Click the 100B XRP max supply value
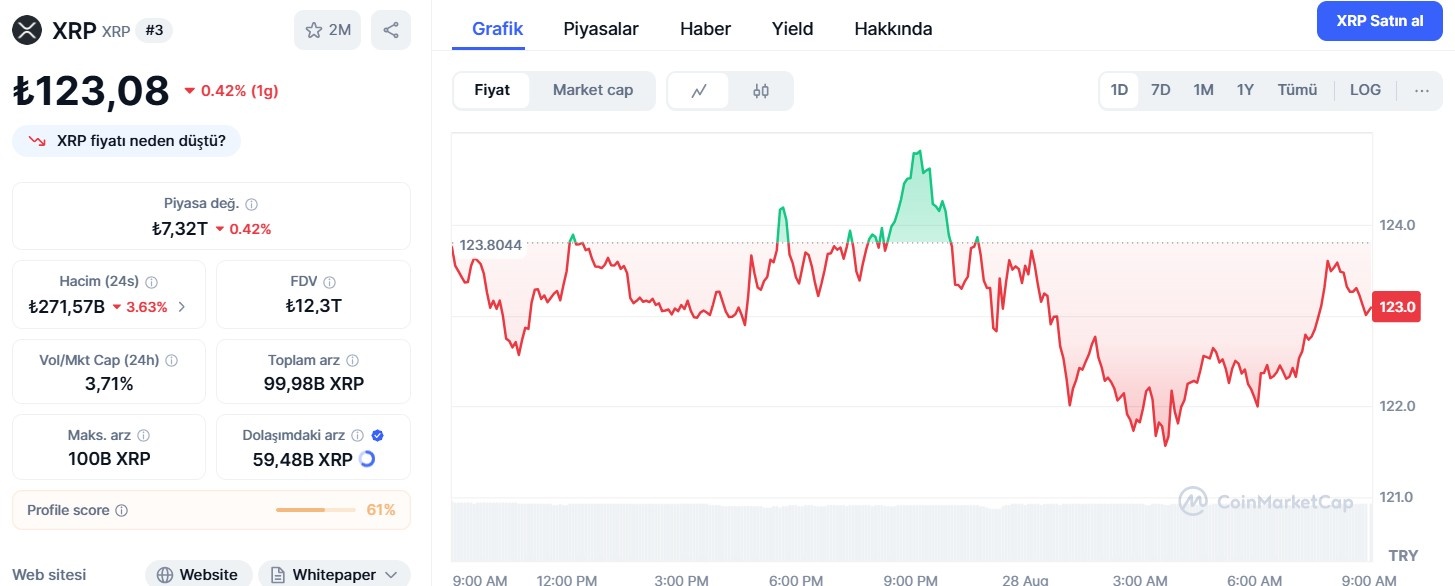 pyautogui.click(x=109, y=459)
